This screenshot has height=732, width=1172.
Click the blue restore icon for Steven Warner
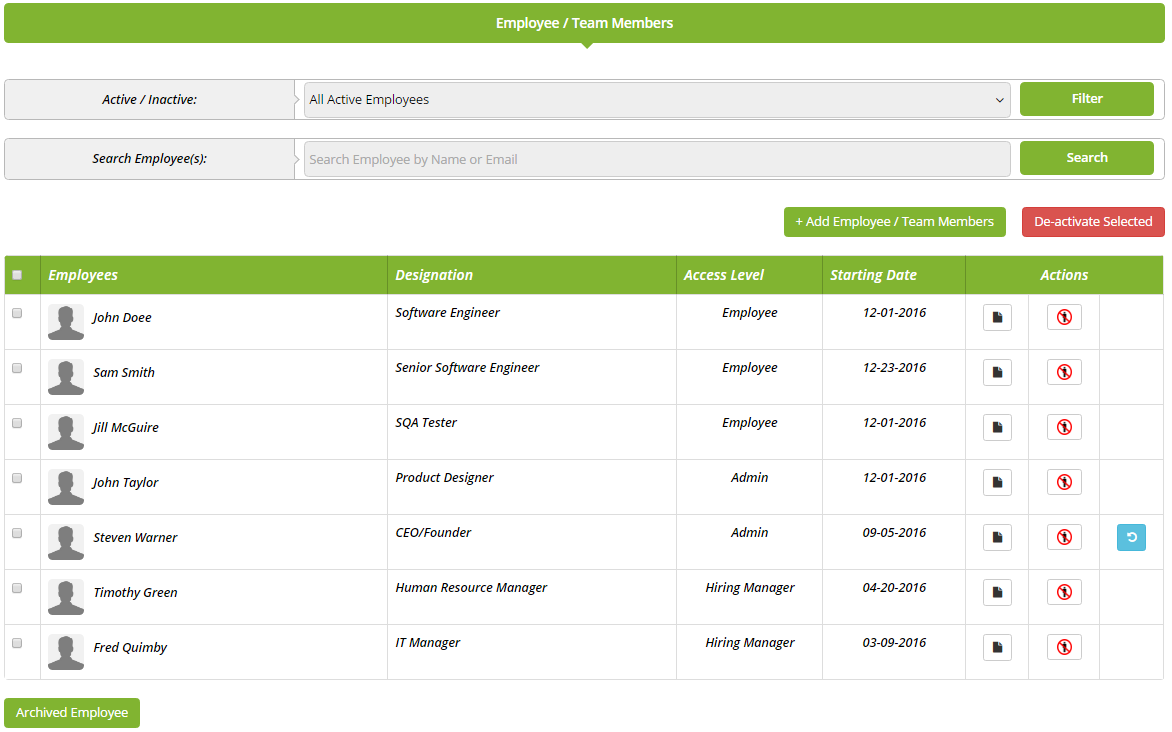tap(1131, 538)
